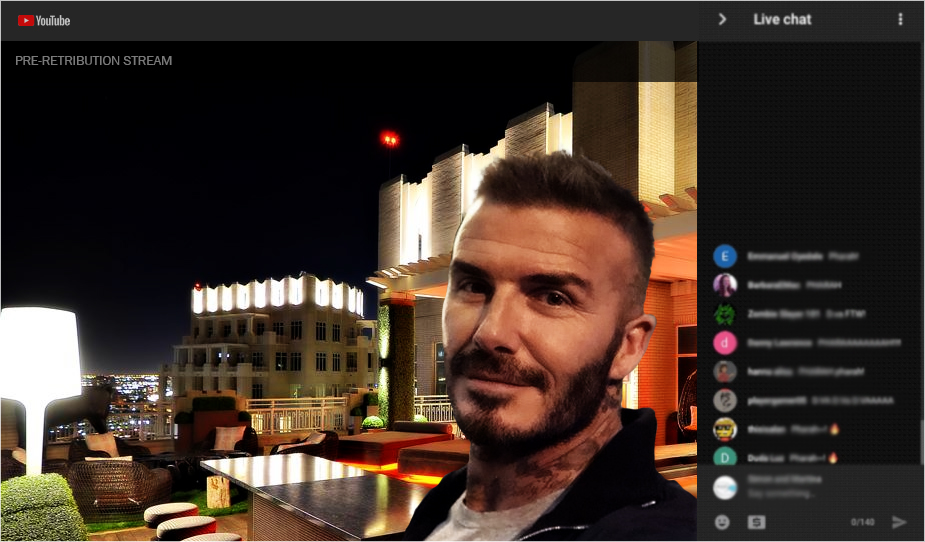Open Zombie Slayer 181's green monster avatar

coord(725,314)
